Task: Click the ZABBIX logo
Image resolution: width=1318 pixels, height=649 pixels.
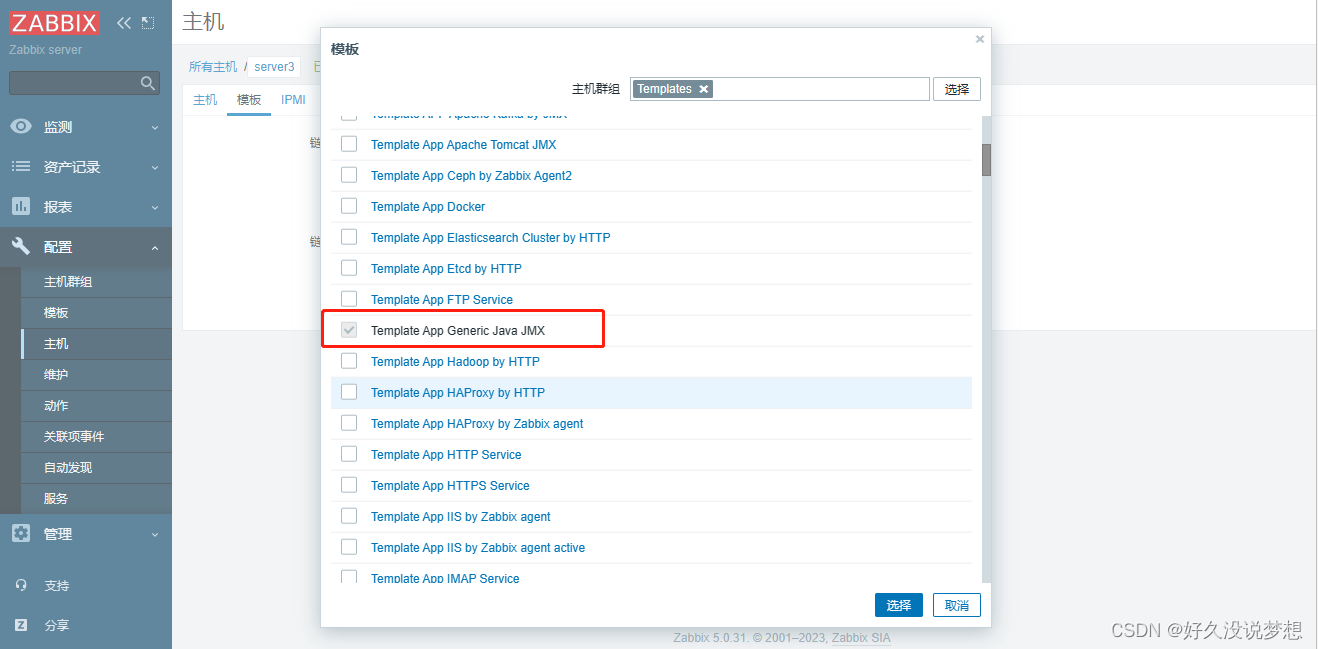Action: 55,23
